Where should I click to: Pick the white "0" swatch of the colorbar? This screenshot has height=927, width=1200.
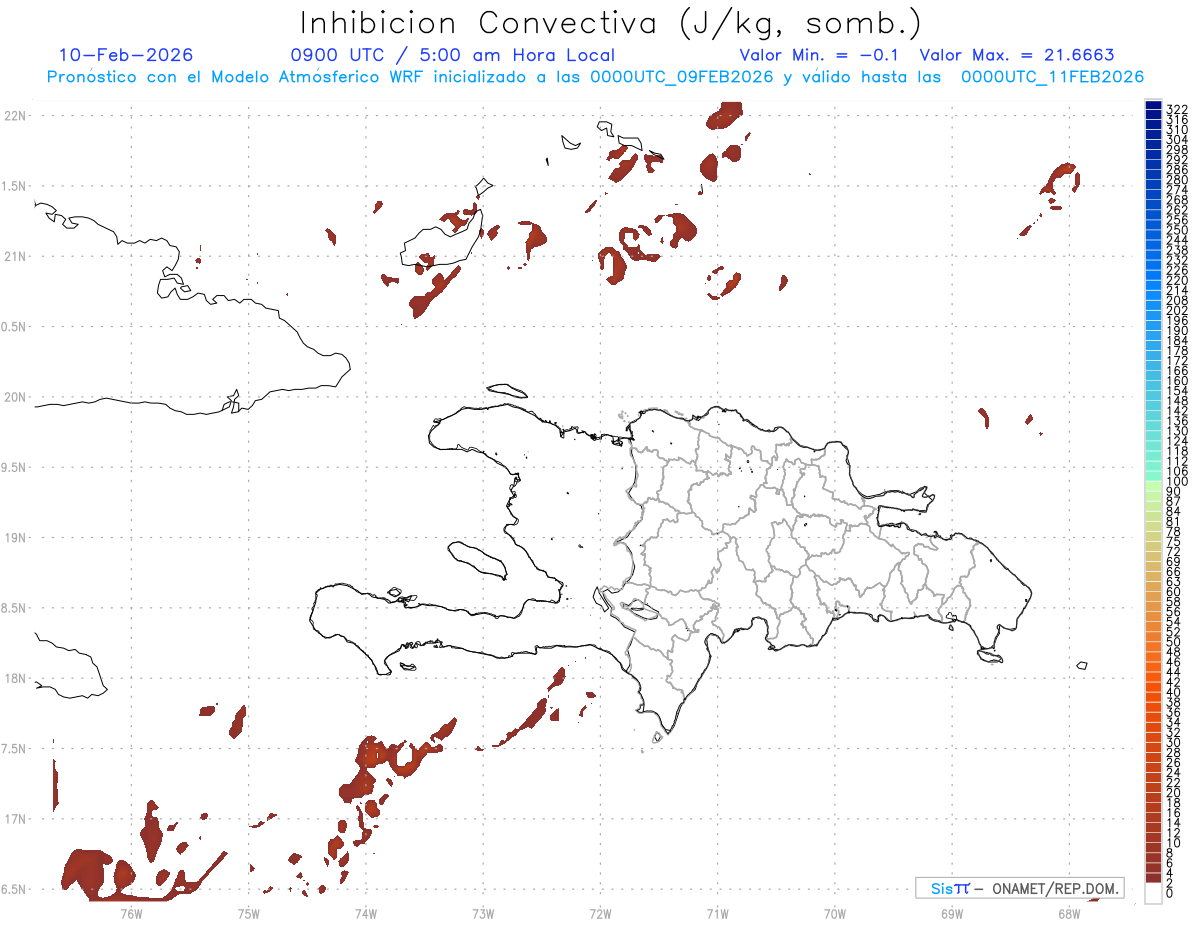(x=1153, y=895)
